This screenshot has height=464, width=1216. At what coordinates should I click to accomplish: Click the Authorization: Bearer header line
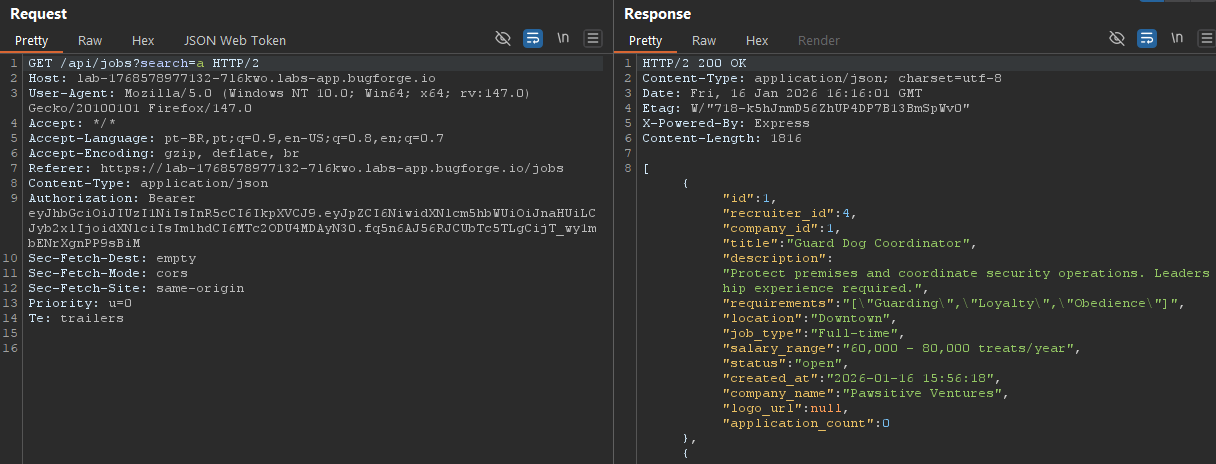[x=310, y=220]
